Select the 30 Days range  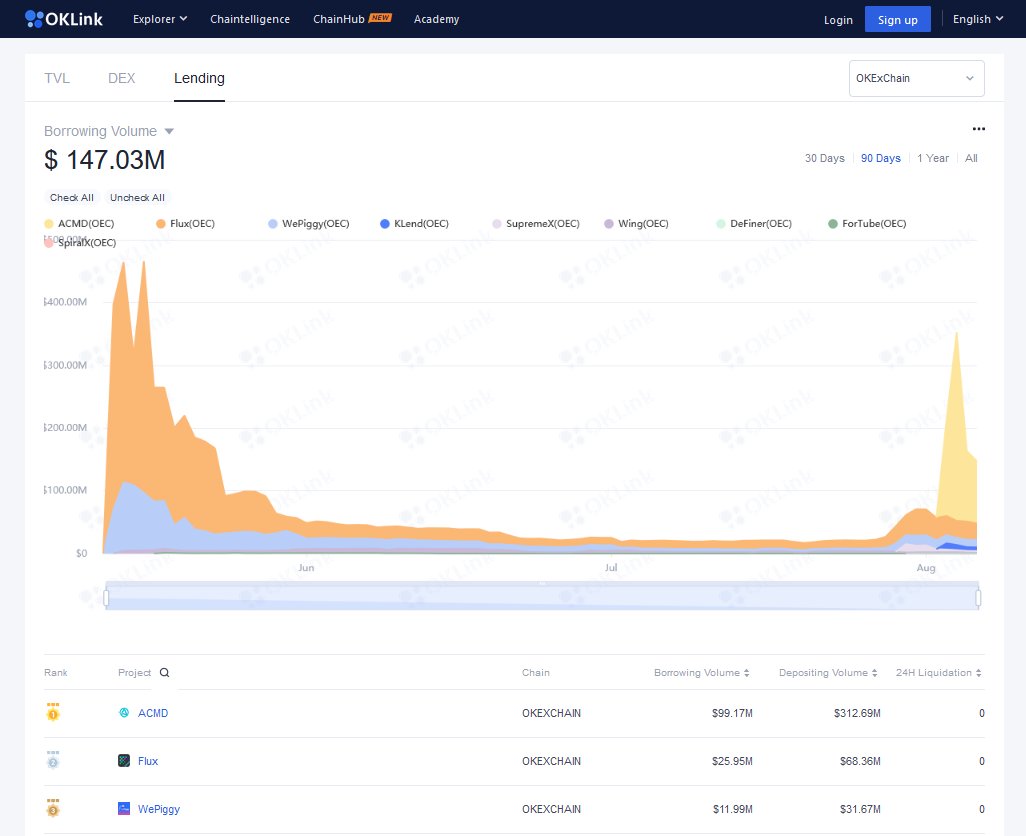point(824,158)
